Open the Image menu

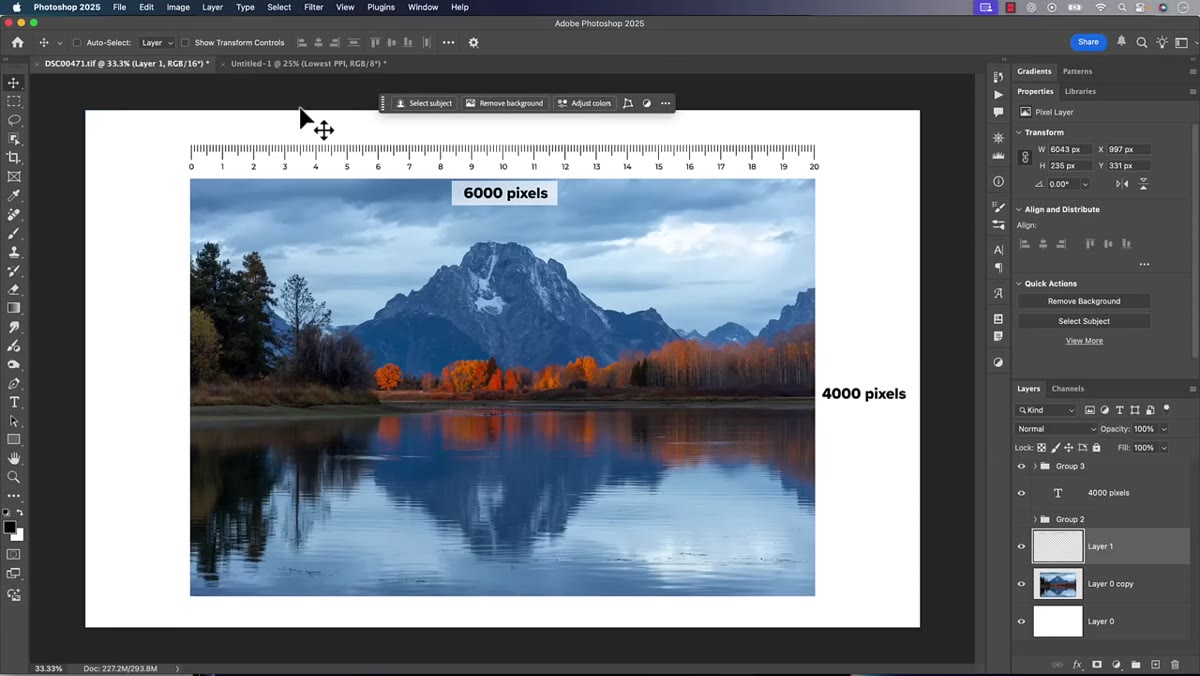178,7
